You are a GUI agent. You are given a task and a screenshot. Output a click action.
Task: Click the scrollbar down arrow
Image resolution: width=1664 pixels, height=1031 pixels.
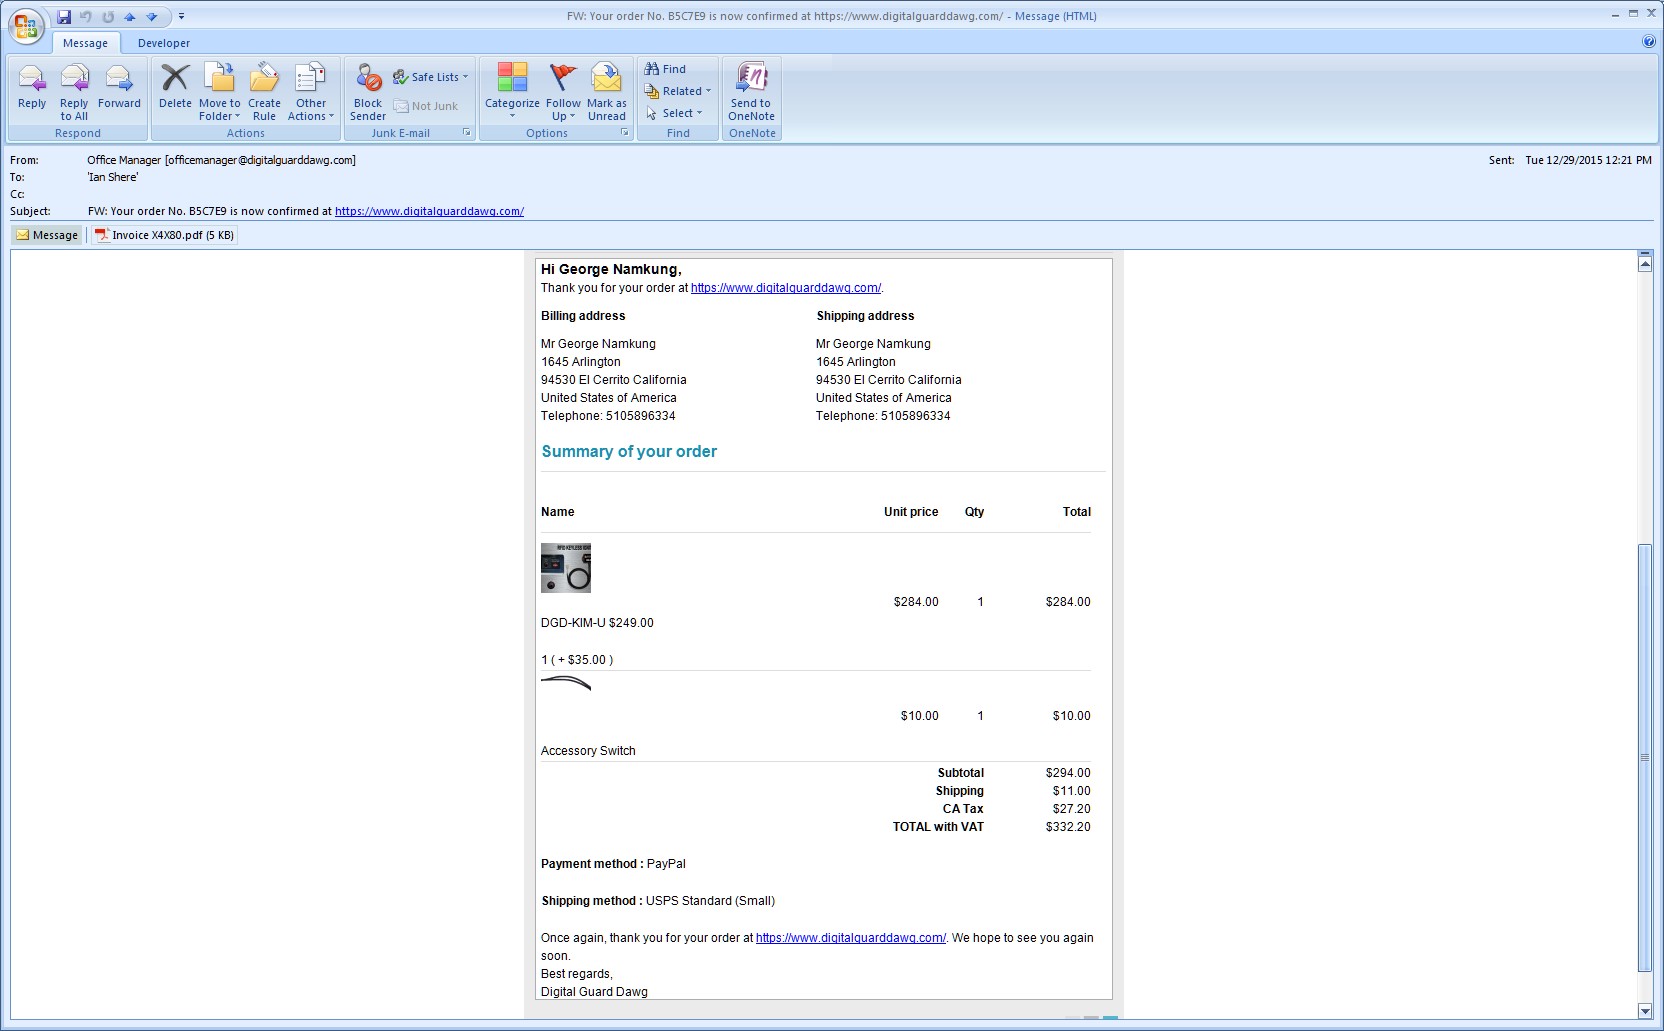(1645, 1010)
